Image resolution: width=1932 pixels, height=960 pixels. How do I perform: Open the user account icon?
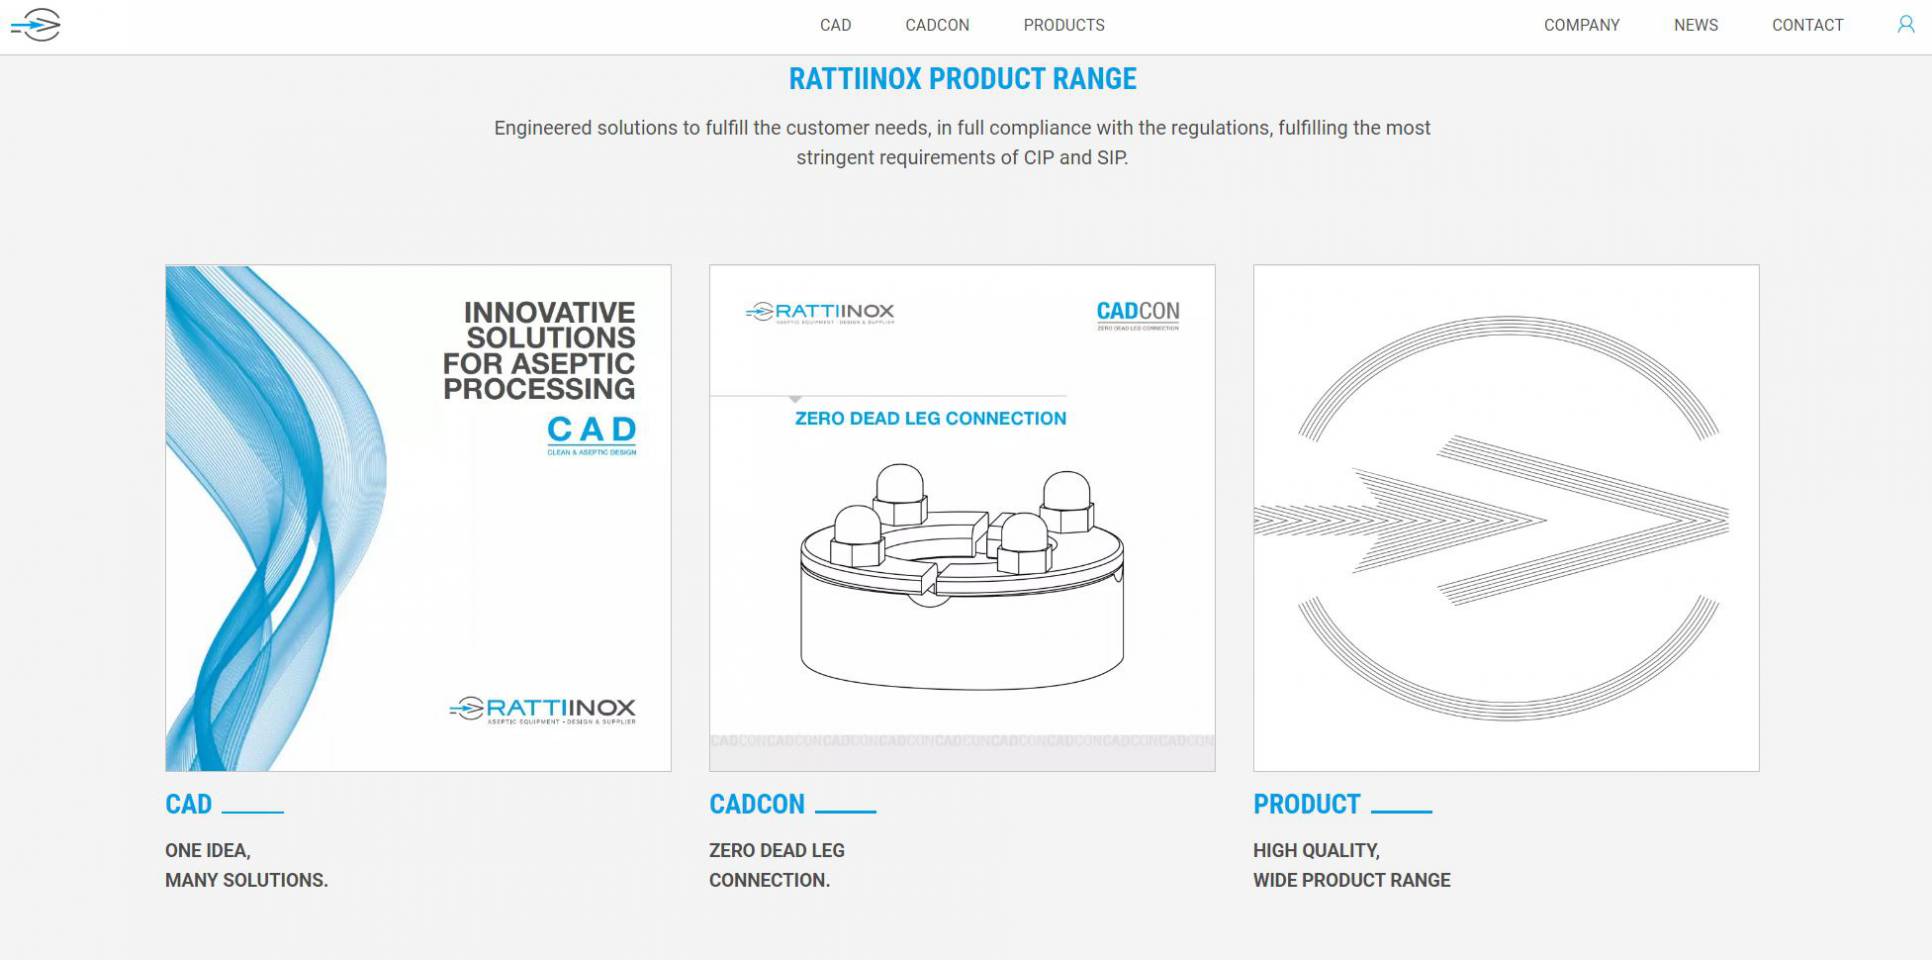[1906, 25]
